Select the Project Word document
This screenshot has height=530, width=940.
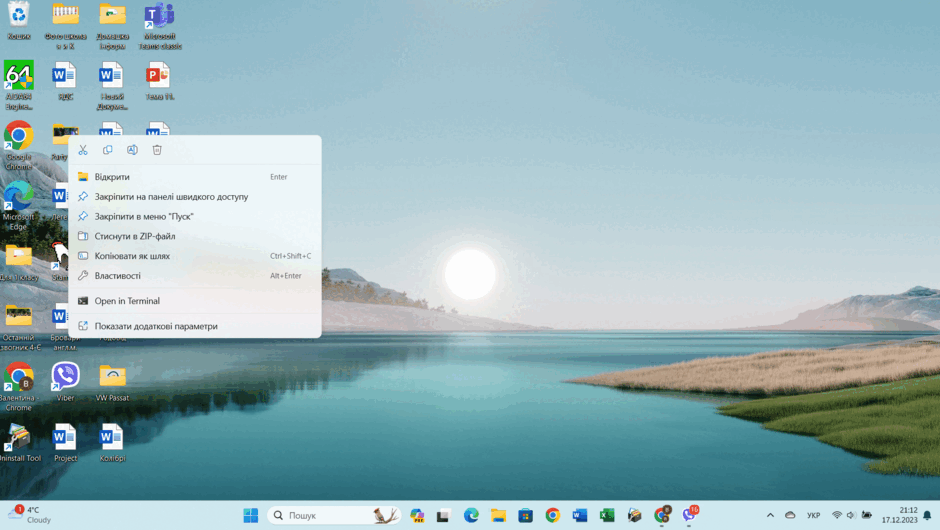pyautogui.click(x=65, y=442)
